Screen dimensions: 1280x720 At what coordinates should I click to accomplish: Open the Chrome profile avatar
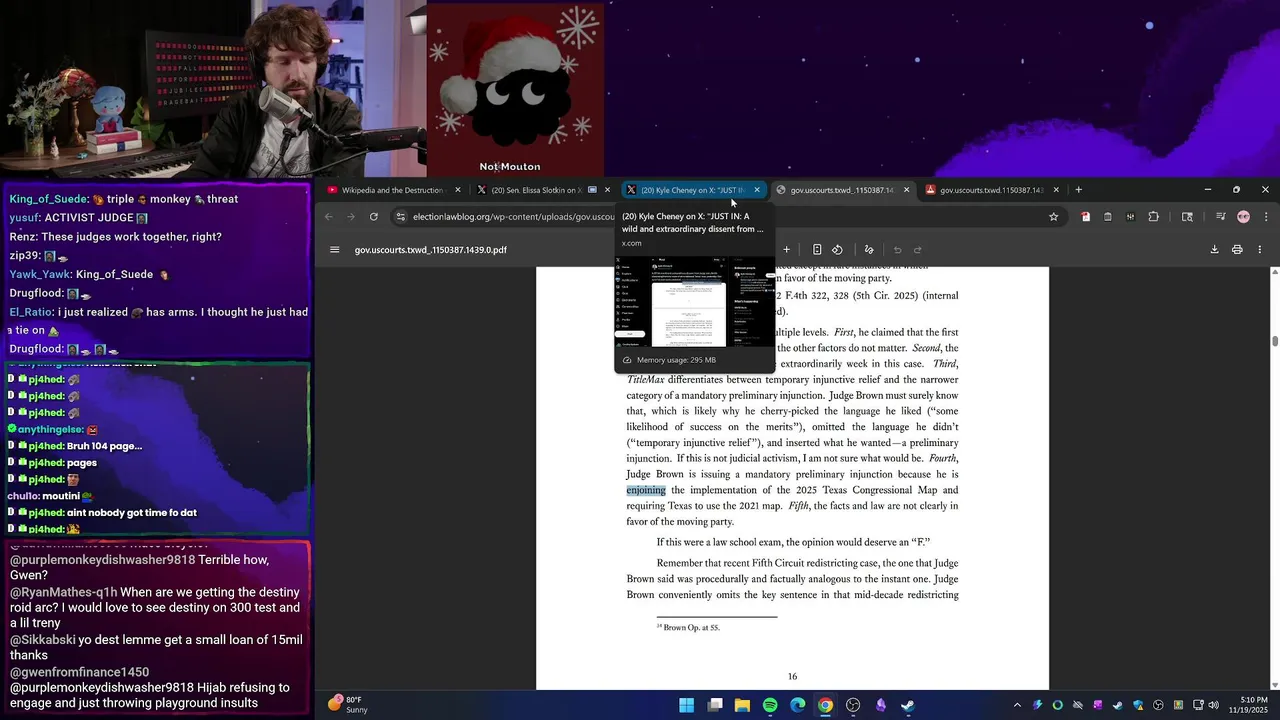point(1243,217)
